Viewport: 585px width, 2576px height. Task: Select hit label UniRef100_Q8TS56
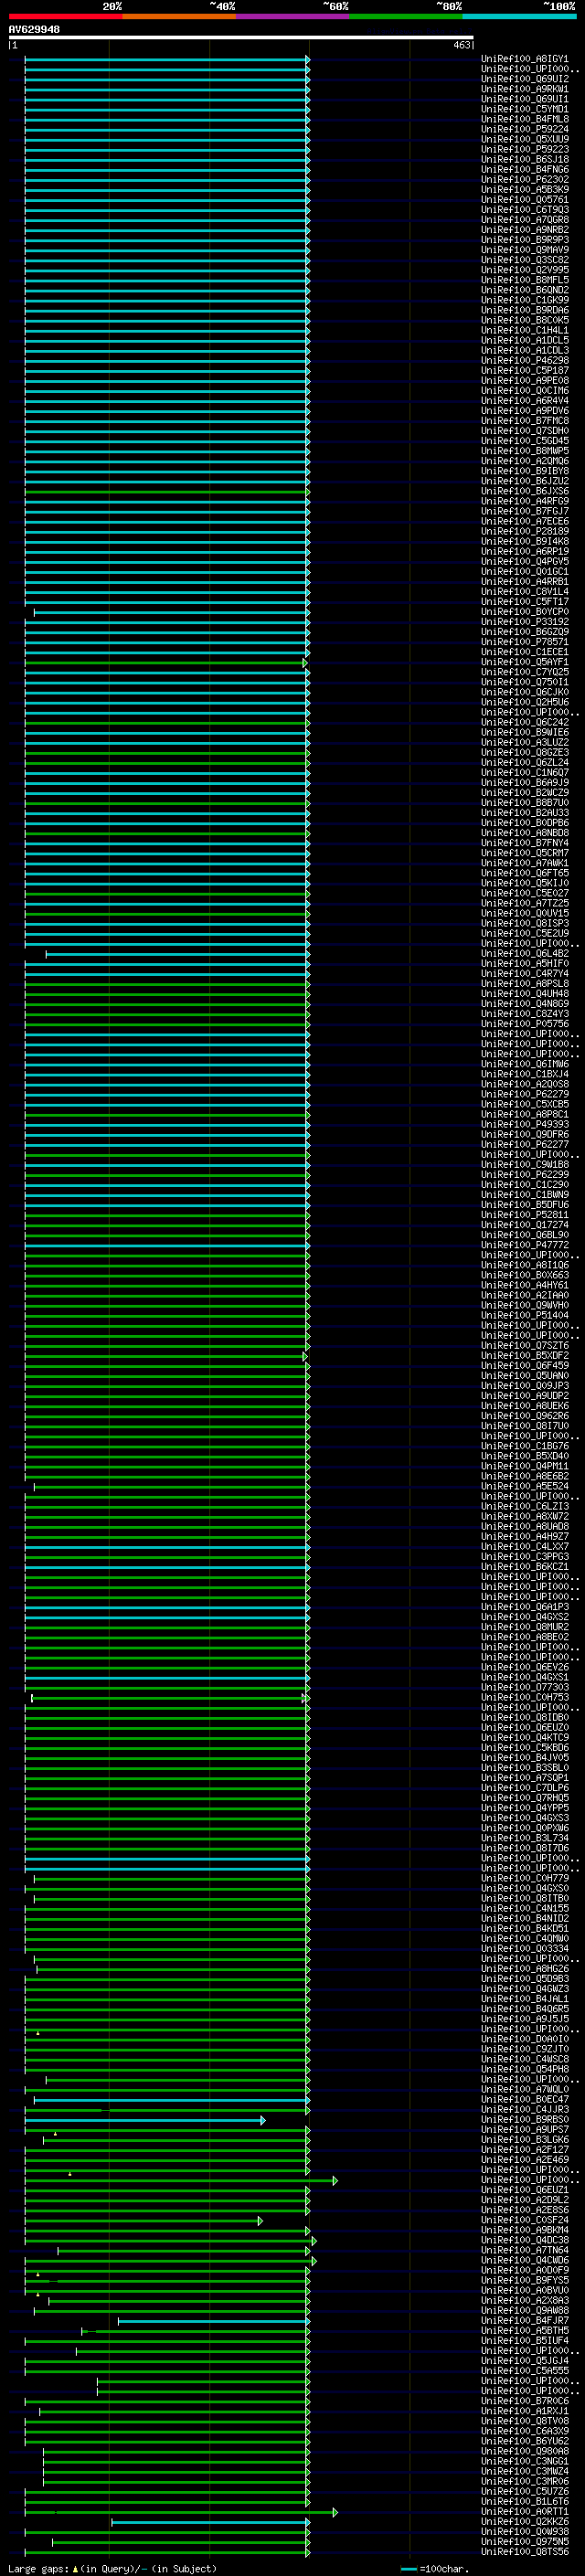point(525,2552)
